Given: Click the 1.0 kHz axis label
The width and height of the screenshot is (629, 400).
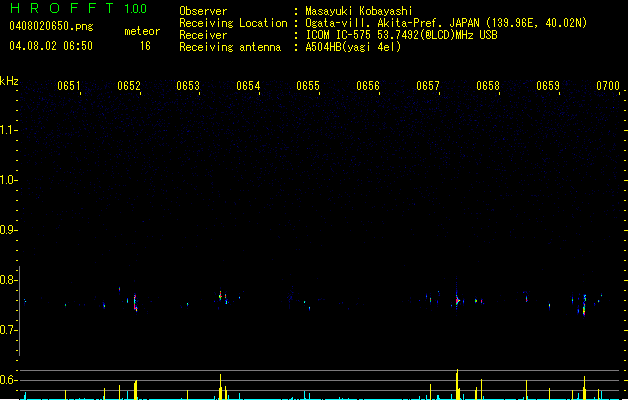Looking at the screenshot, I should coord(8,180).
